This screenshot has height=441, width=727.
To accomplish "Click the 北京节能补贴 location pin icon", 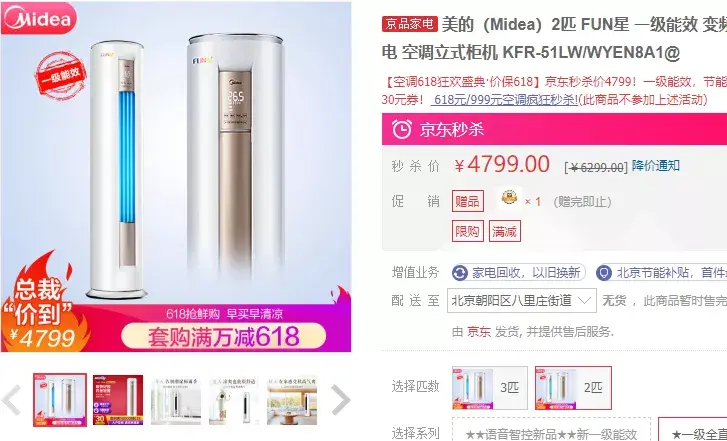I will [x=603, y=273].
